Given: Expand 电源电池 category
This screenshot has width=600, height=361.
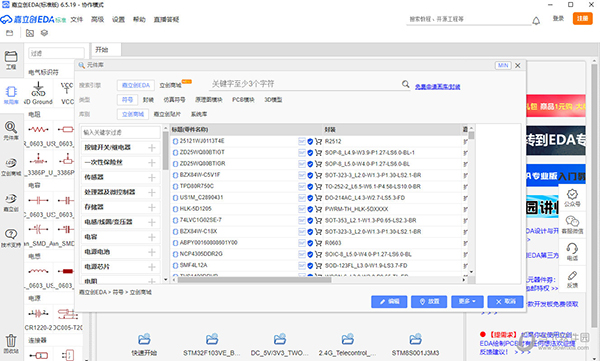Looking at the screenshot, I should (x=152, y=252).
